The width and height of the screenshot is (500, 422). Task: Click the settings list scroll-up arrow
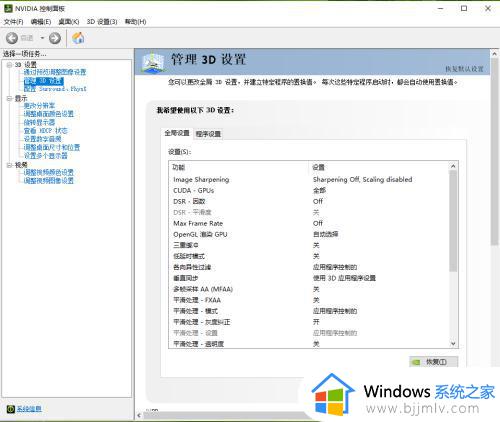point(453,166)
